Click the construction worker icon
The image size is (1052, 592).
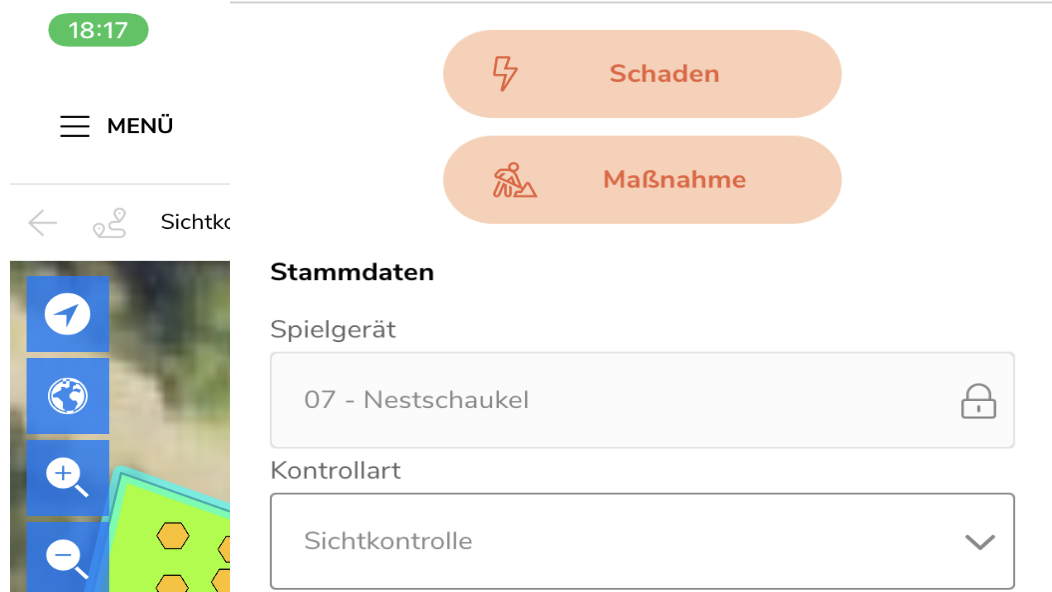[514, 180]
